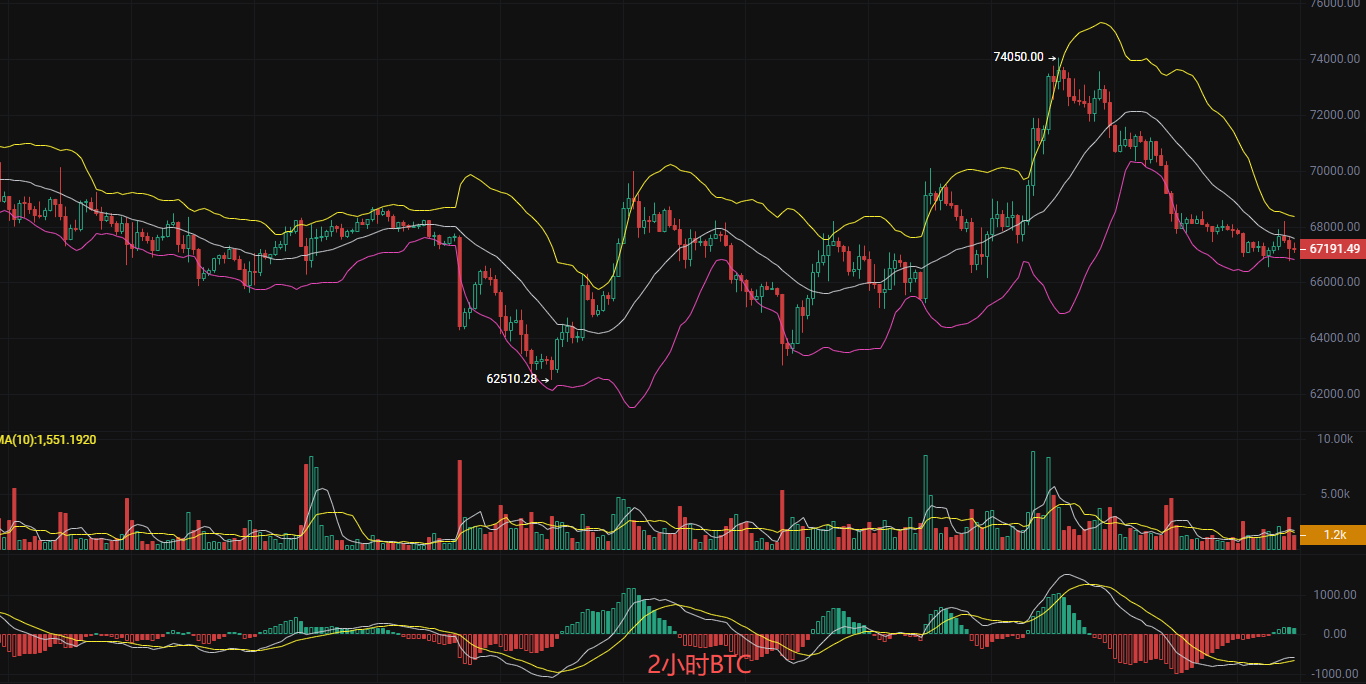Click the 70000.00 price axis label
The width and height of the screenshot is (1366, 684).
1334,171
